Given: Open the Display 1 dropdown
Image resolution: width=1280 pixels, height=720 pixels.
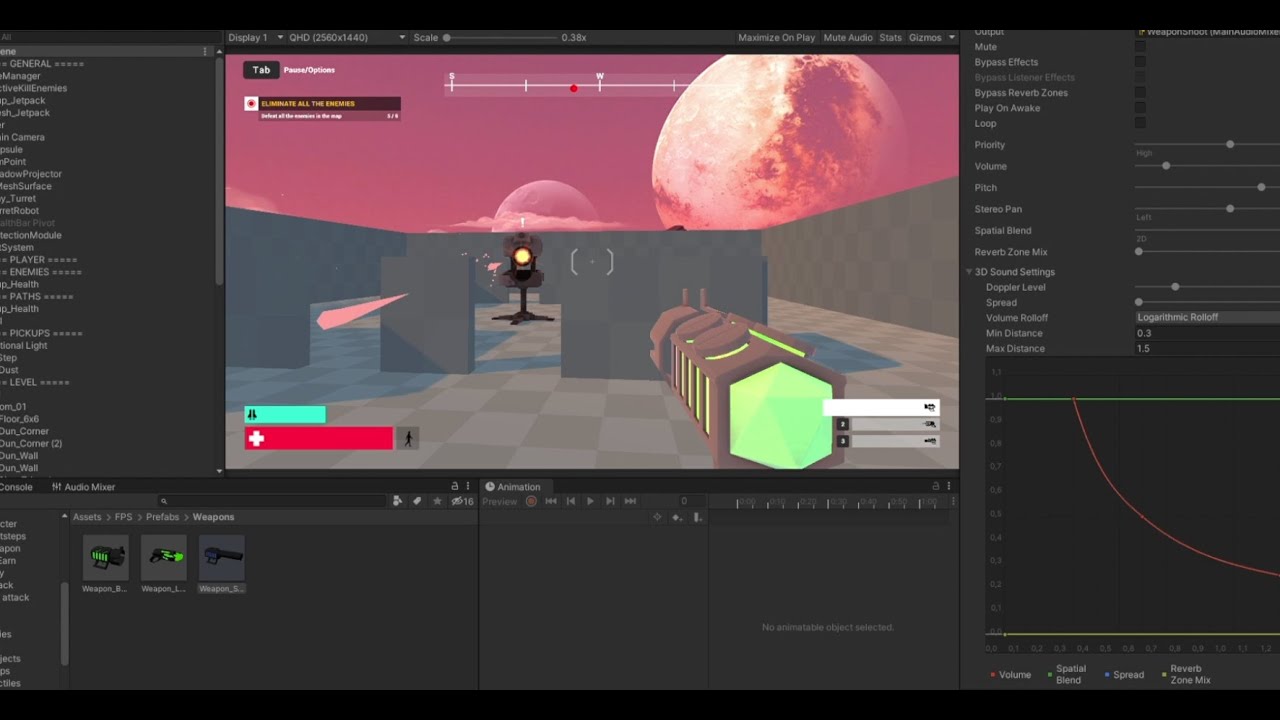Looking at the screenshot, I should (256, 37).
